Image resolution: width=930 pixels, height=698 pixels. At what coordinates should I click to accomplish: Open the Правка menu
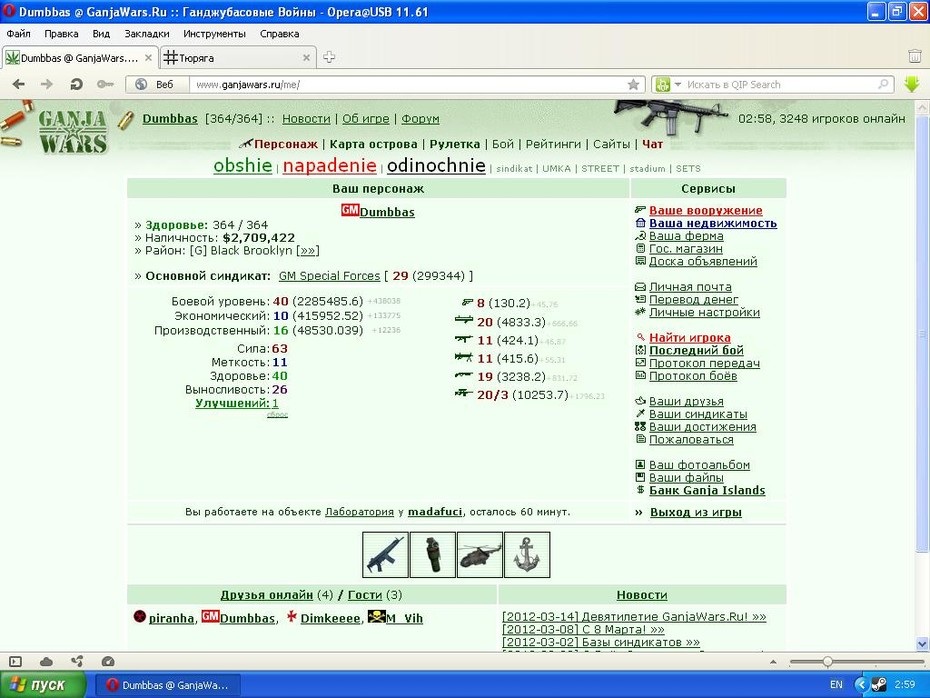61,34
